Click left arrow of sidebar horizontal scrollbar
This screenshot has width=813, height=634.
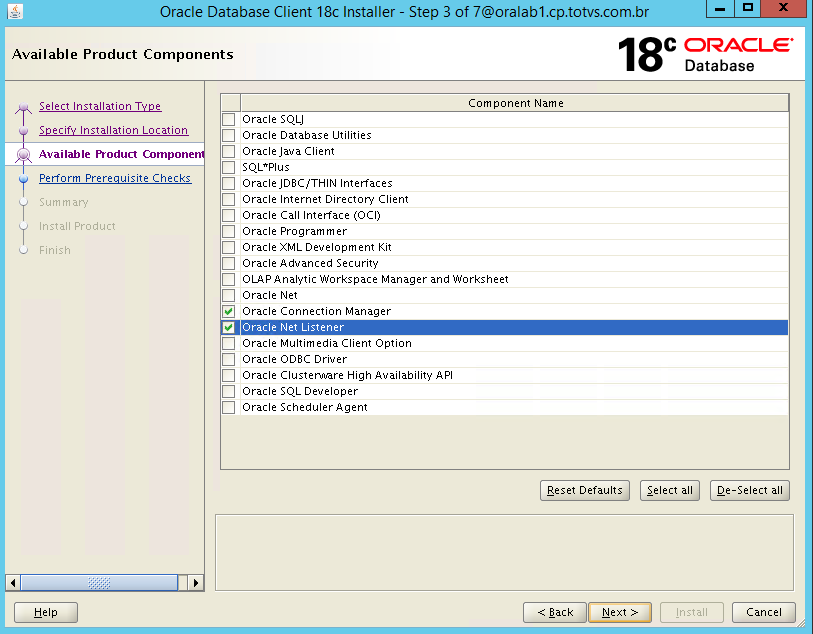click(13, 583)
